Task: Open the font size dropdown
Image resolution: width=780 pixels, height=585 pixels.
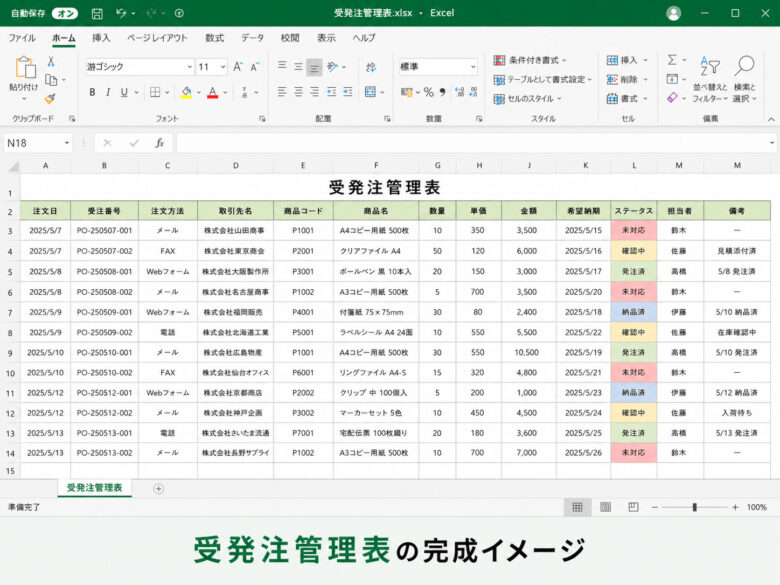Action: coord(223,67)
